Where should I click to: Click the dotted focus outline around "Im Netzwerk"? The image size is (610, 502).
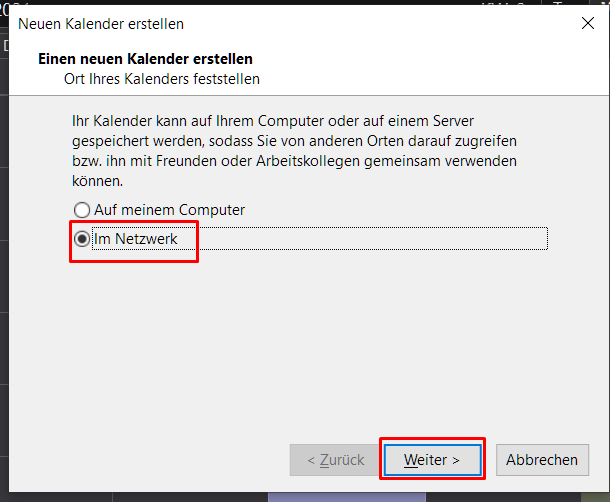[x=400, y=239]
